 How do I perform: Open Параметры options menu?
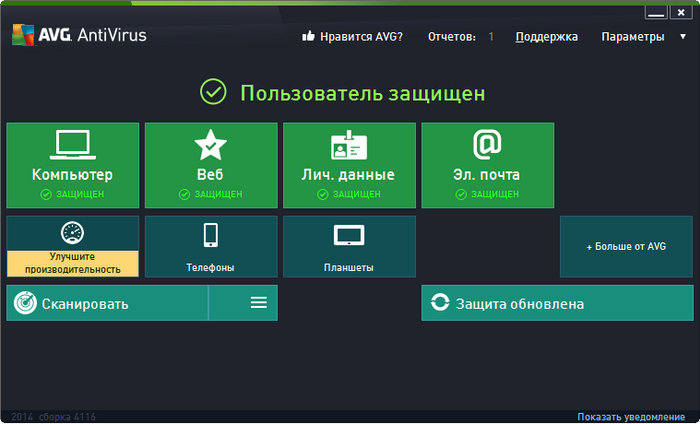point(633,37)
